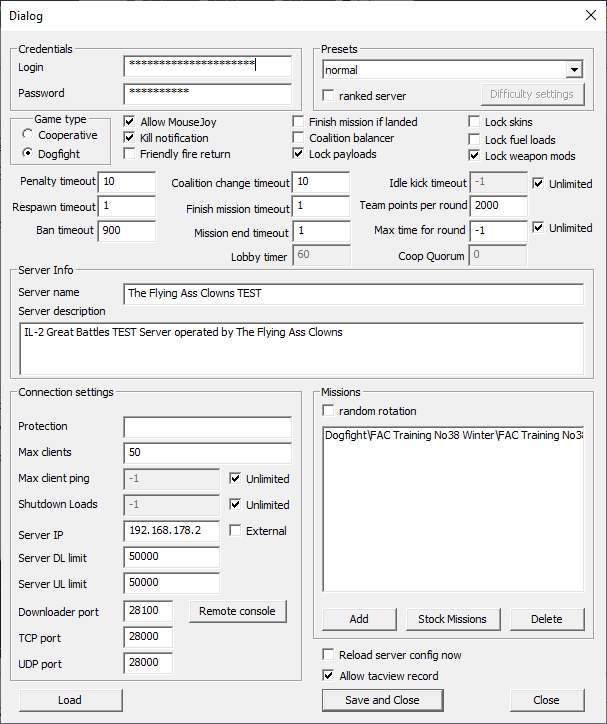Enable random rotation for missions
This screenshot has height=724, width=607.
coord(329,411)
